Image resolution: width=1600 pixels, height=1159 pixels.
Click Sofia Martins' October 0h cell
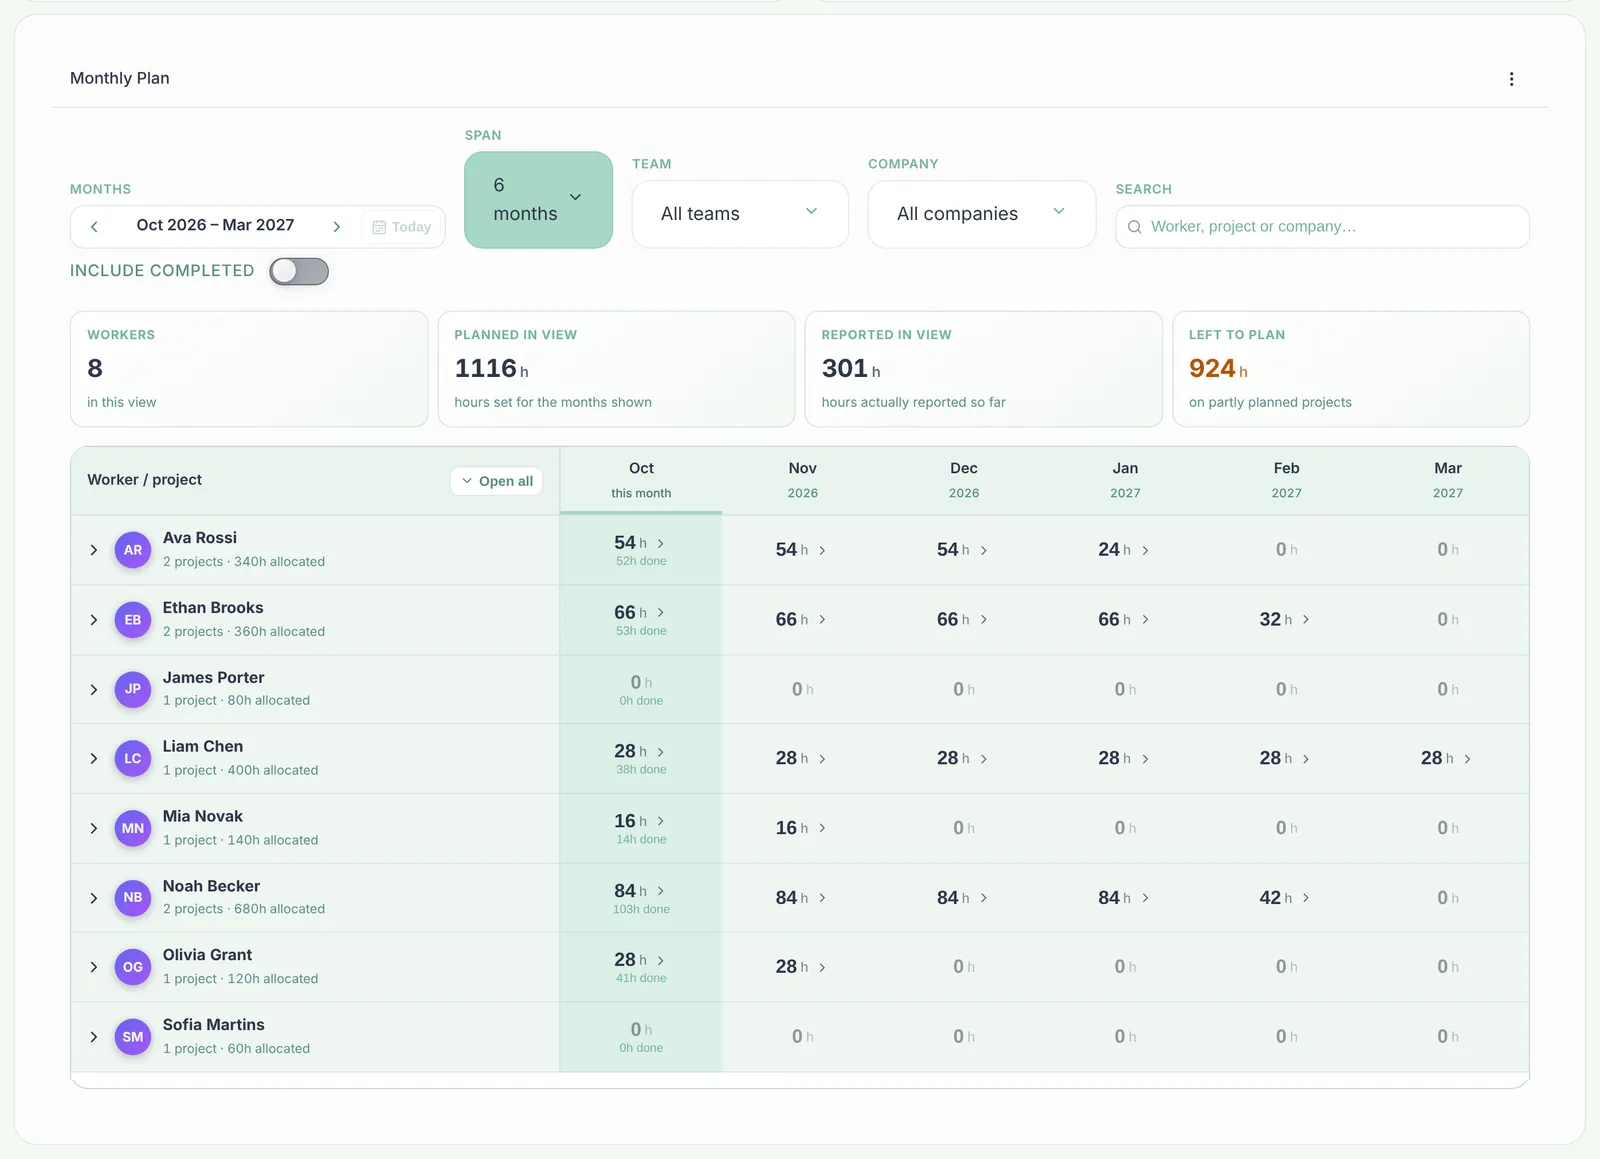pos(641,1037)
